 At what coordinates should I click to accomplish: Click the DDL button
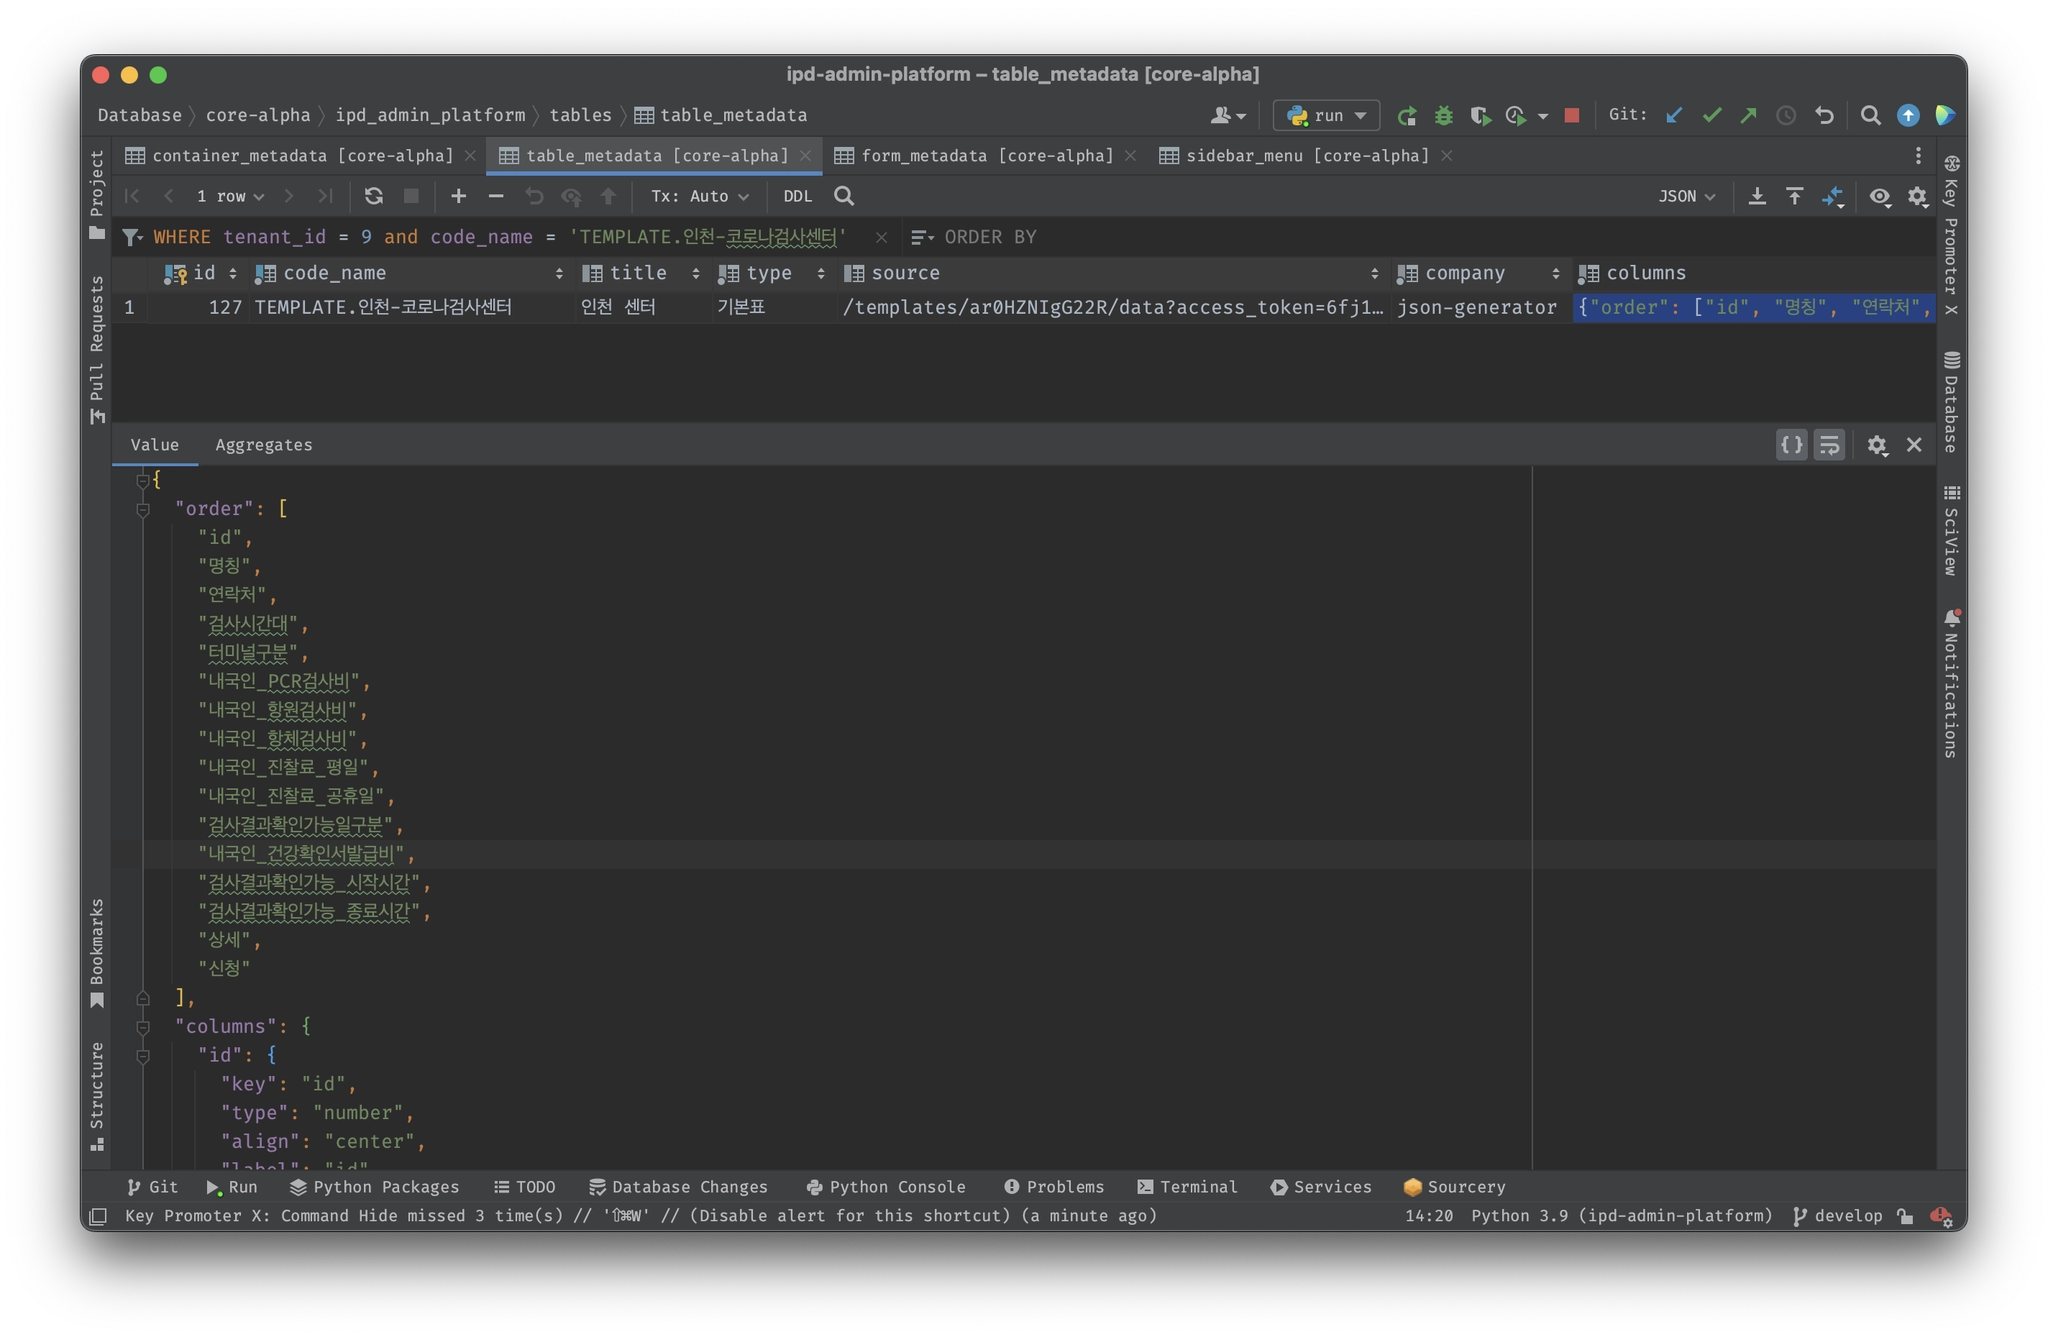[797, 196]
